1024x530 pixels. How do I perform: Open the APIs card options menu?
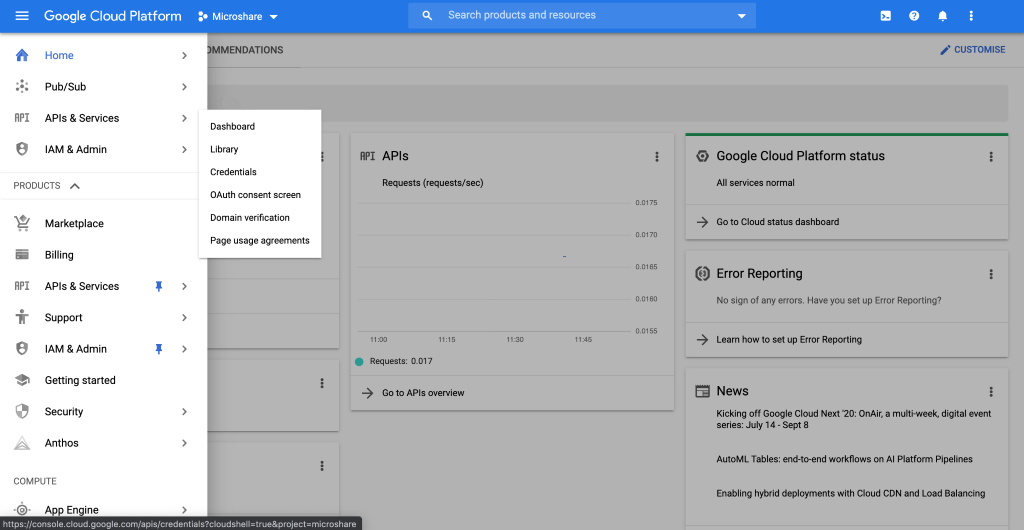click(657, 156)
